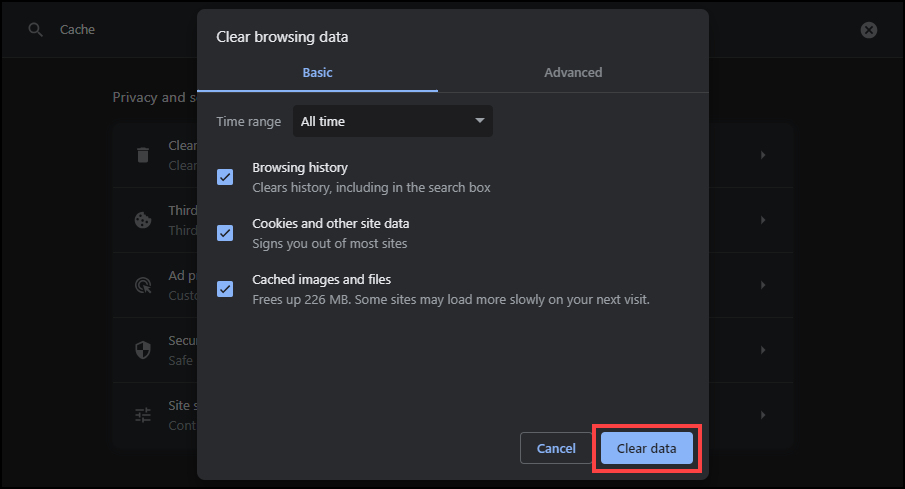Select the Basic tab

coord(317,72)
